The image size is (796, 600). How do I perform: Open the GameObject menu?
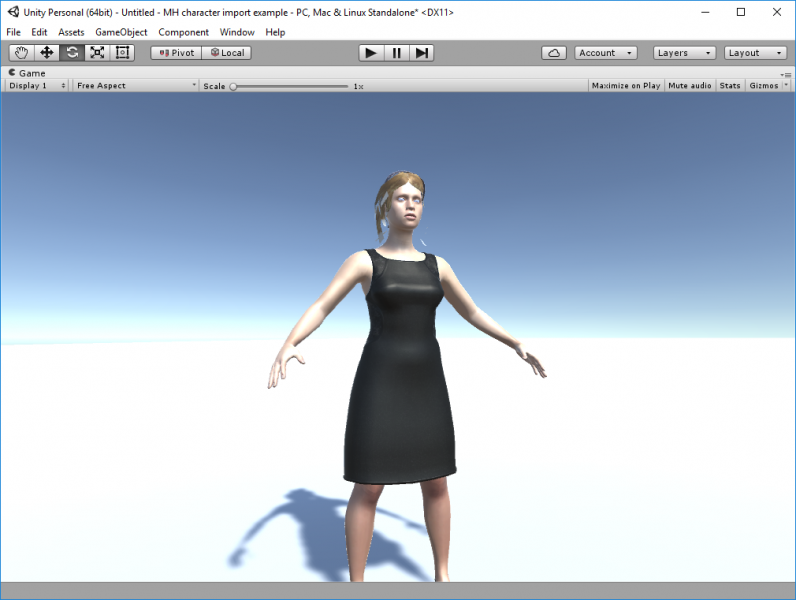pyautogui.click(x=121, y=32)
